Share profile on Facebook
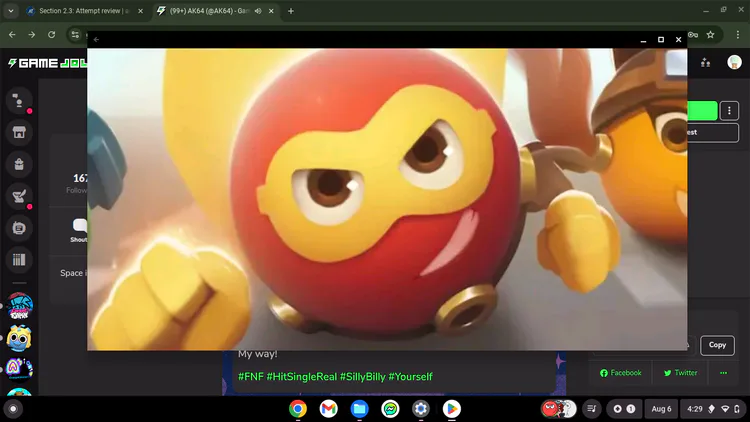 coord(621,373)
